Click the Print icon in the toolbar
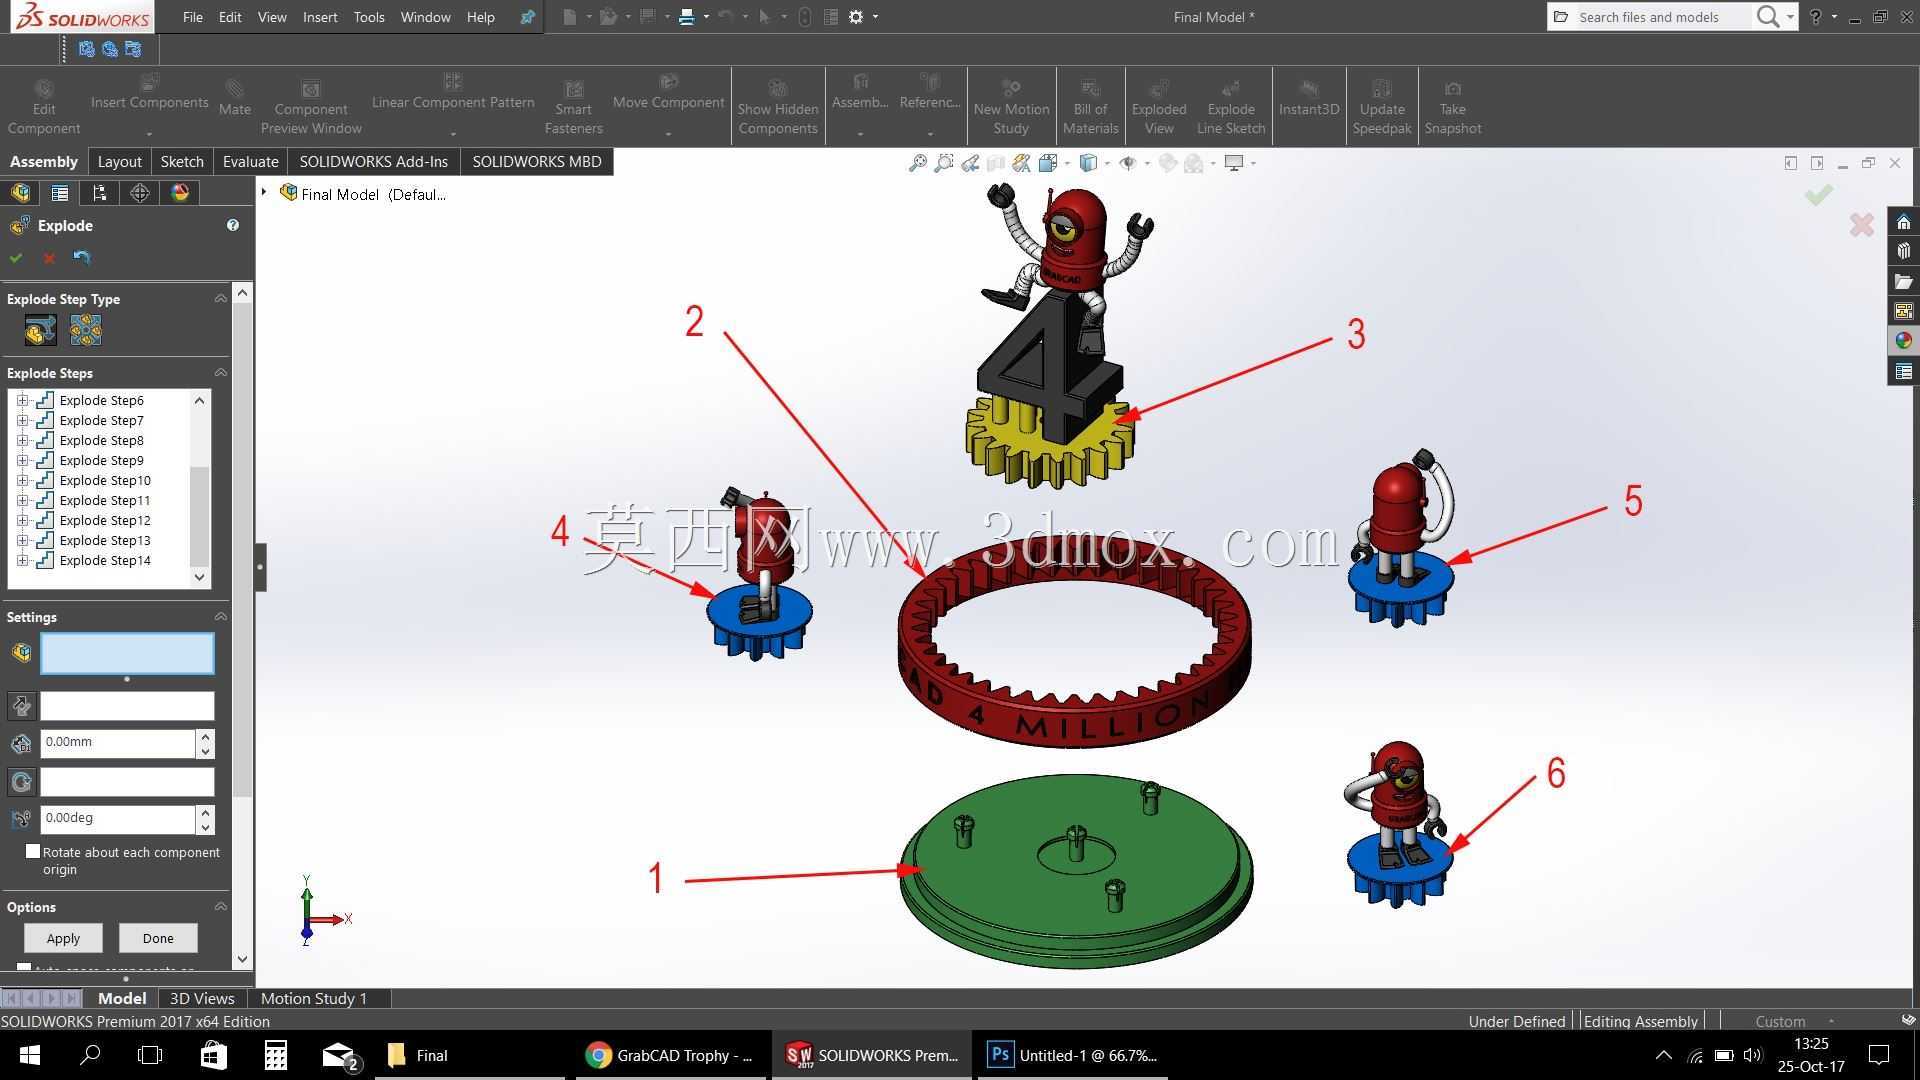Image resolution: width=1920 pixels, height=1080 pixels. 687,17
